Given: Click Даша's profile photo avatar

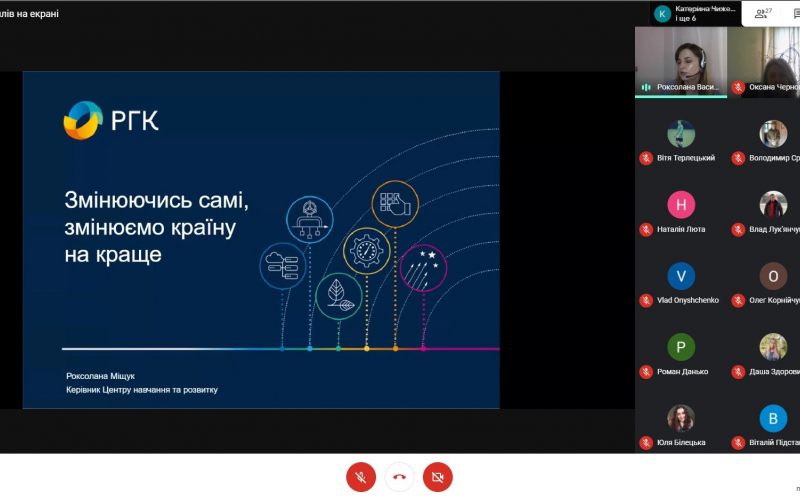Looking at the screenshot, I should 773,347.
